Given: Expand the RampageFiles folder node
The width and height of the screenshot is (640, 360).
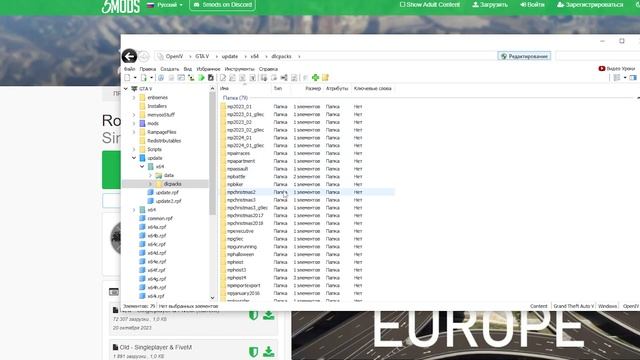Looking at the screenshot, I should coord(134,132).
